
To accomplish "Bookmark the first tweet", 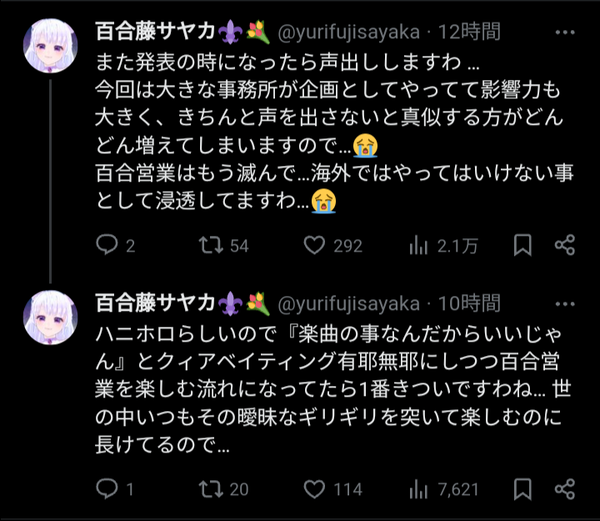I will [522, 245].
